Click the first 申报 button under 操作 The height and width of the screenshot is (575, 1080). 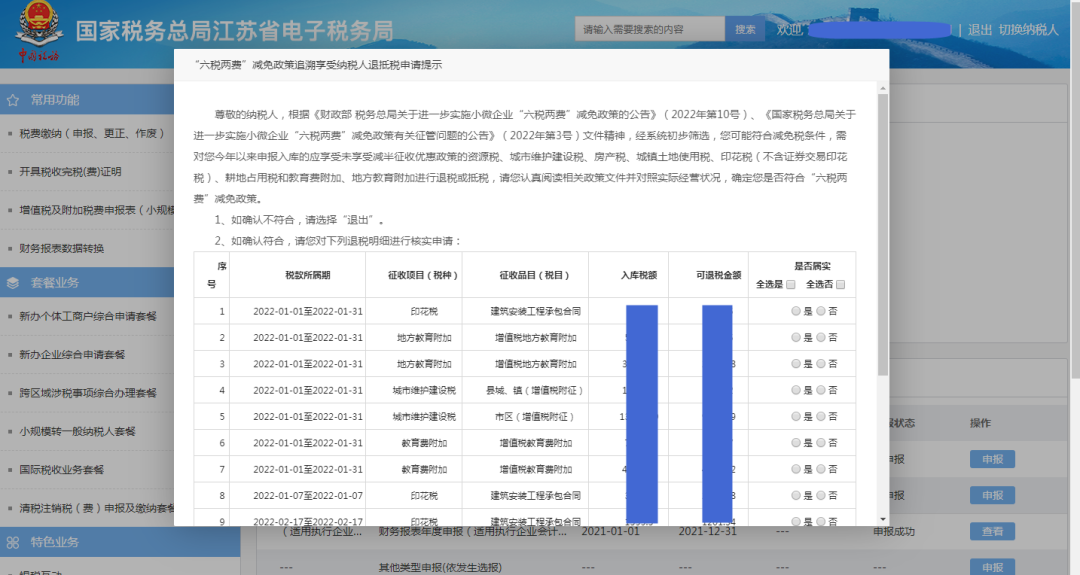click(993, 459)
